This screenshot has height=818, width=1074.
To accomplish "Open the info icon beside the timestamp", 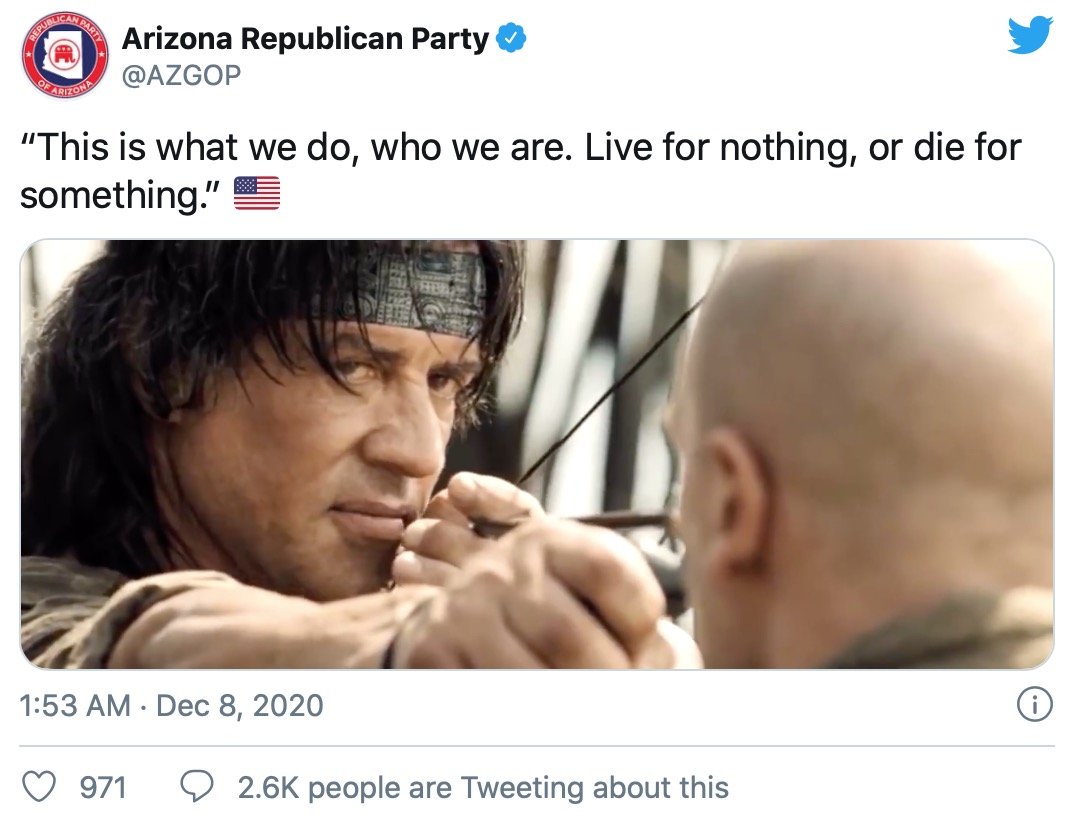I will point(1034,705).
